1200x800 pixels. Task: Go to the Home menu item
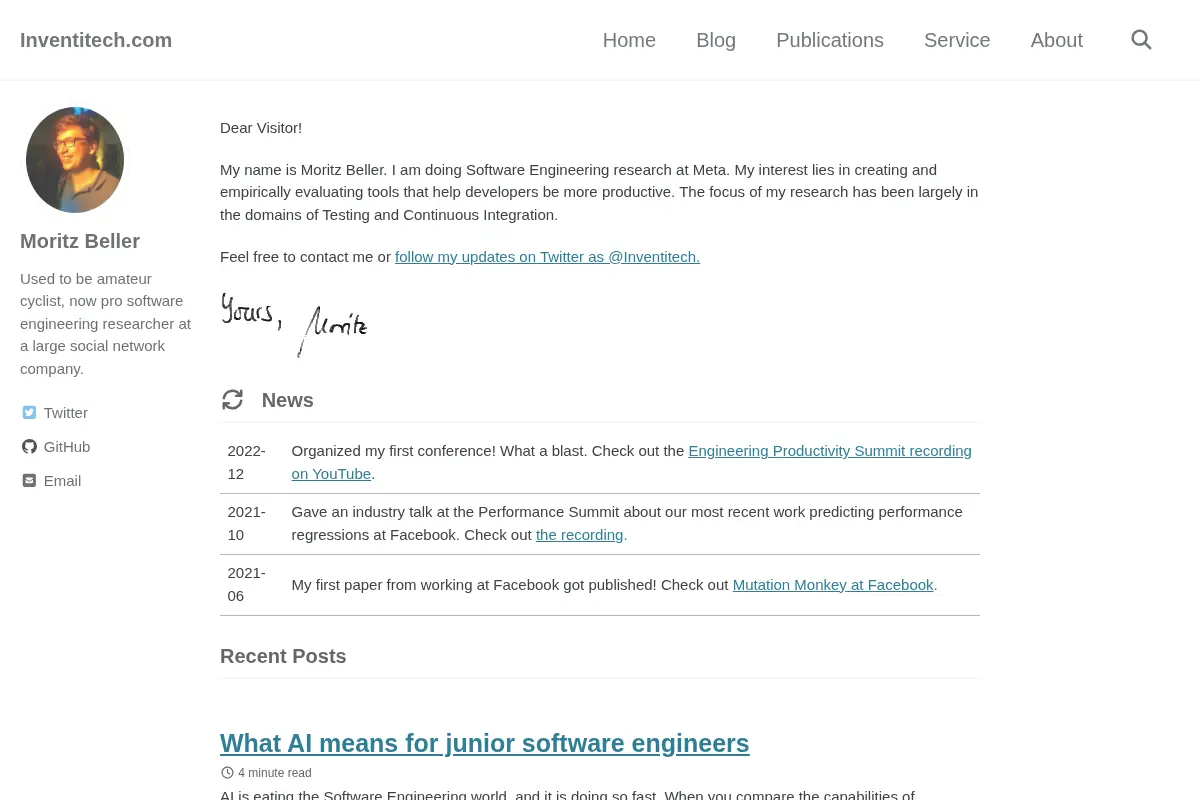pos(629,40)
